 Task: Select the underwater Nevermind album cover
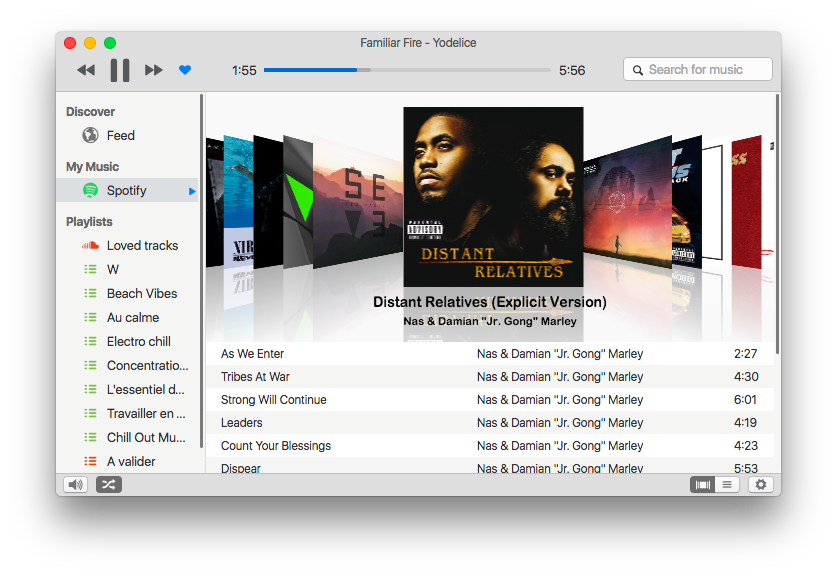point(239,203)
